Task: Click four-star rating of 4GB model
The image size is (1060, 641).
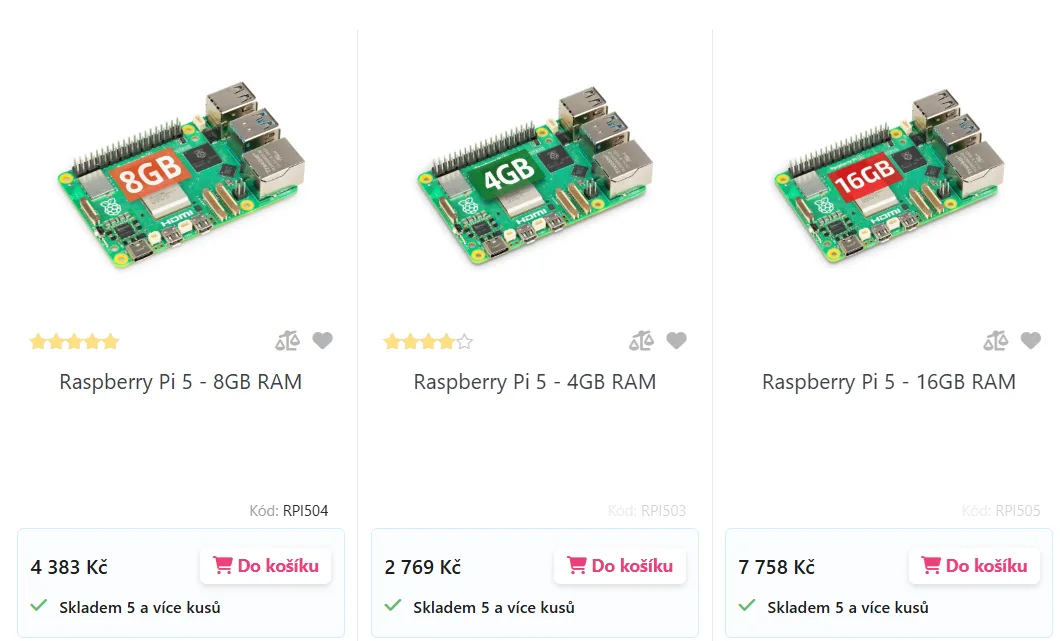Action: 428,342
